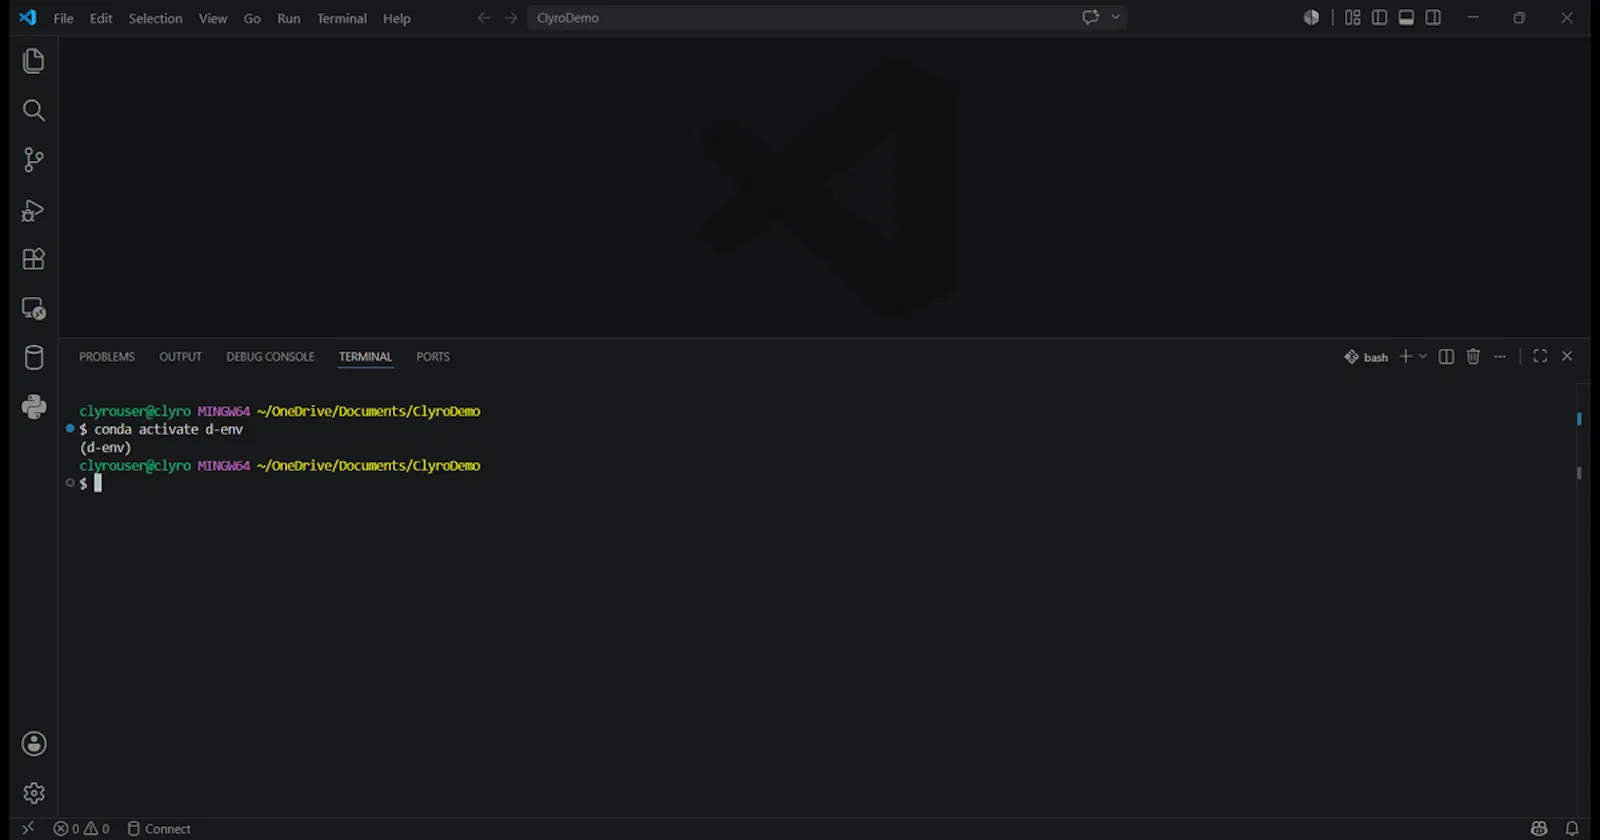Screen dimensions: 1600x840
Task: Click the Copilot status icon in the title bar
Action: click(1311, 18)
